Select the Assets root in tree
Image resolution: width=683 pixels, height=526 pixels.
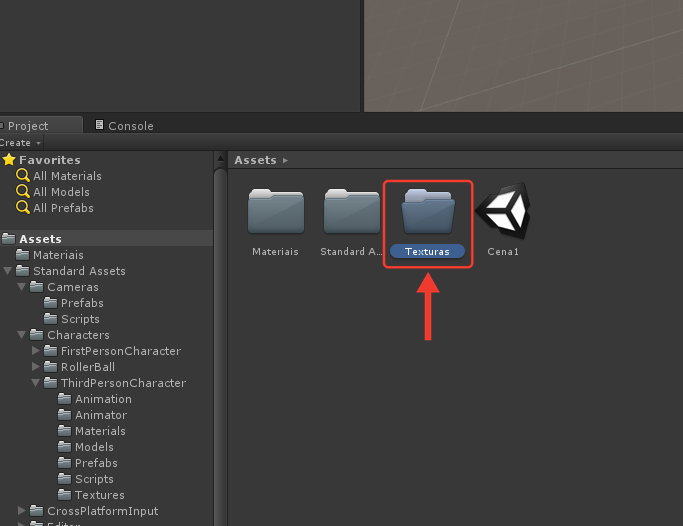(x=106, y=239)
